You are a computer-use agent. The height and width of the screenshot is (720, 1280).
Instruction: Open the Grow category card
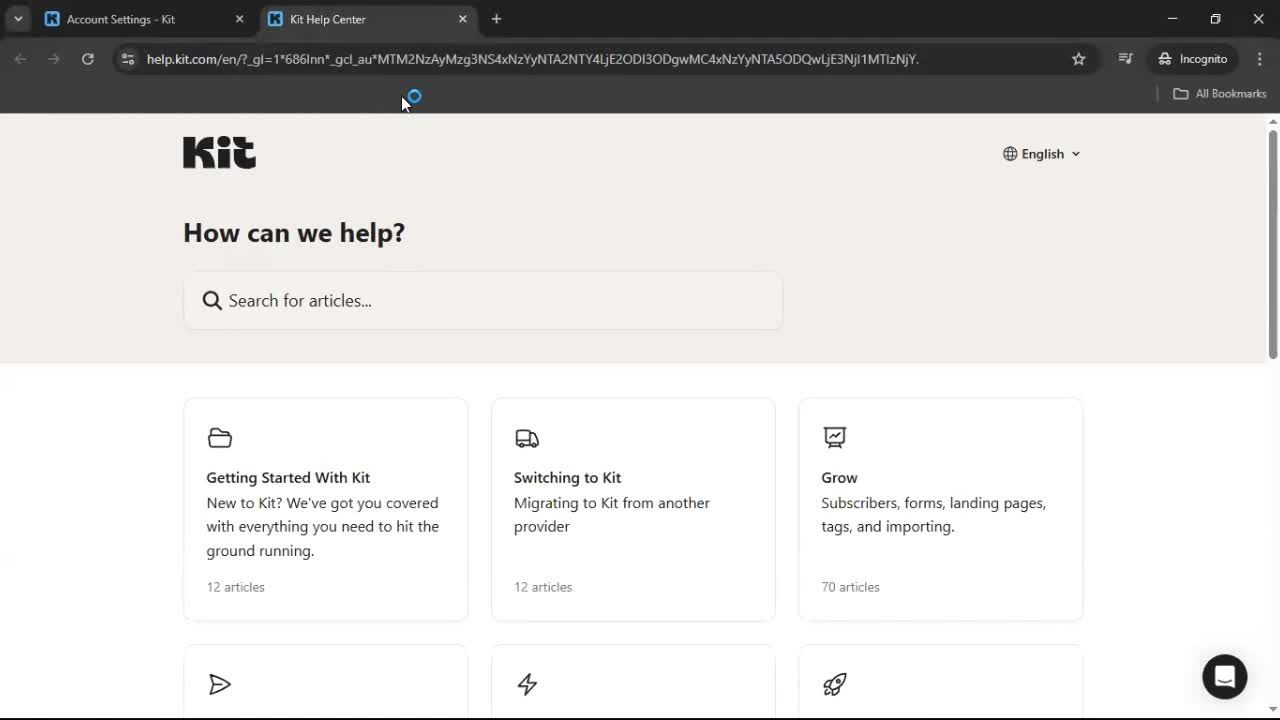pyautogui.click(x=940, y=508)
